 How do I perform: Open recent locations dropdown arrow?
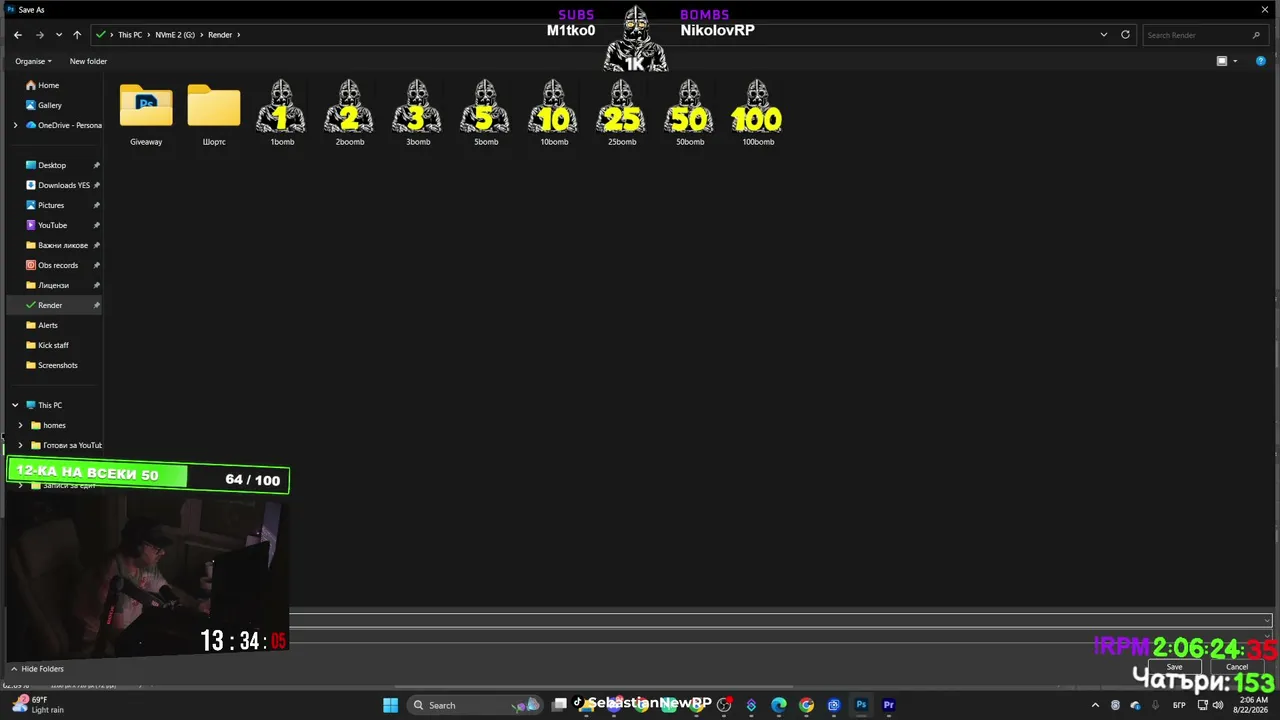click(59, 35)
